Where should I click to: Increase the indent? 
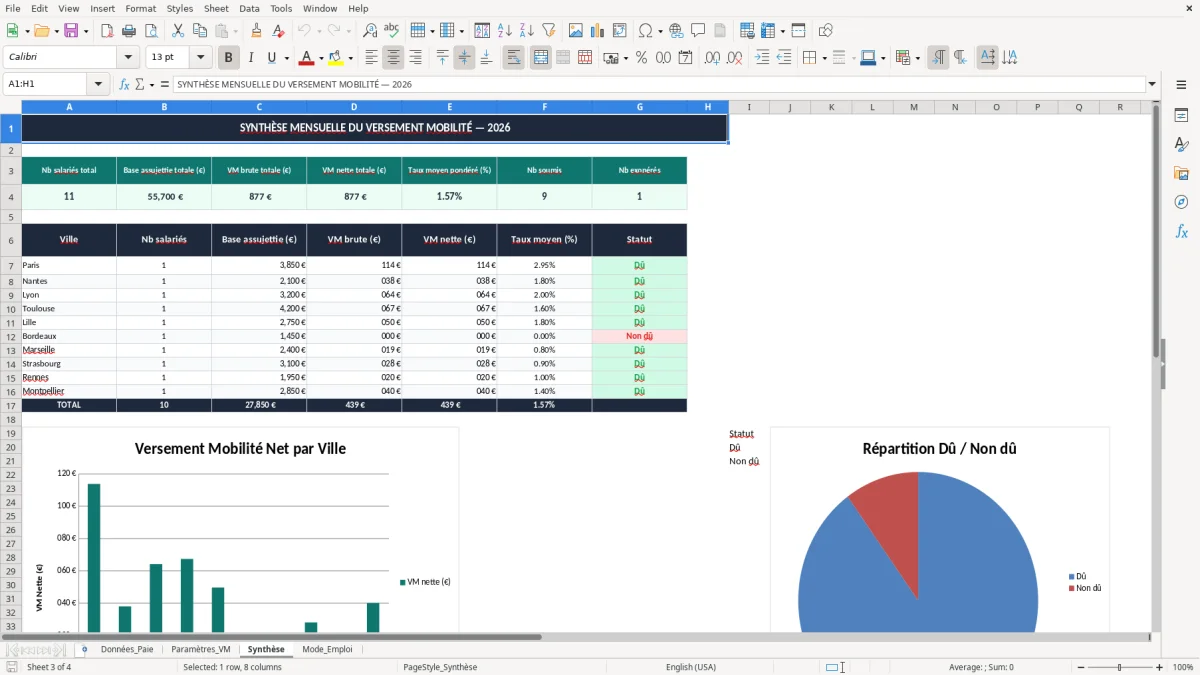762,58
